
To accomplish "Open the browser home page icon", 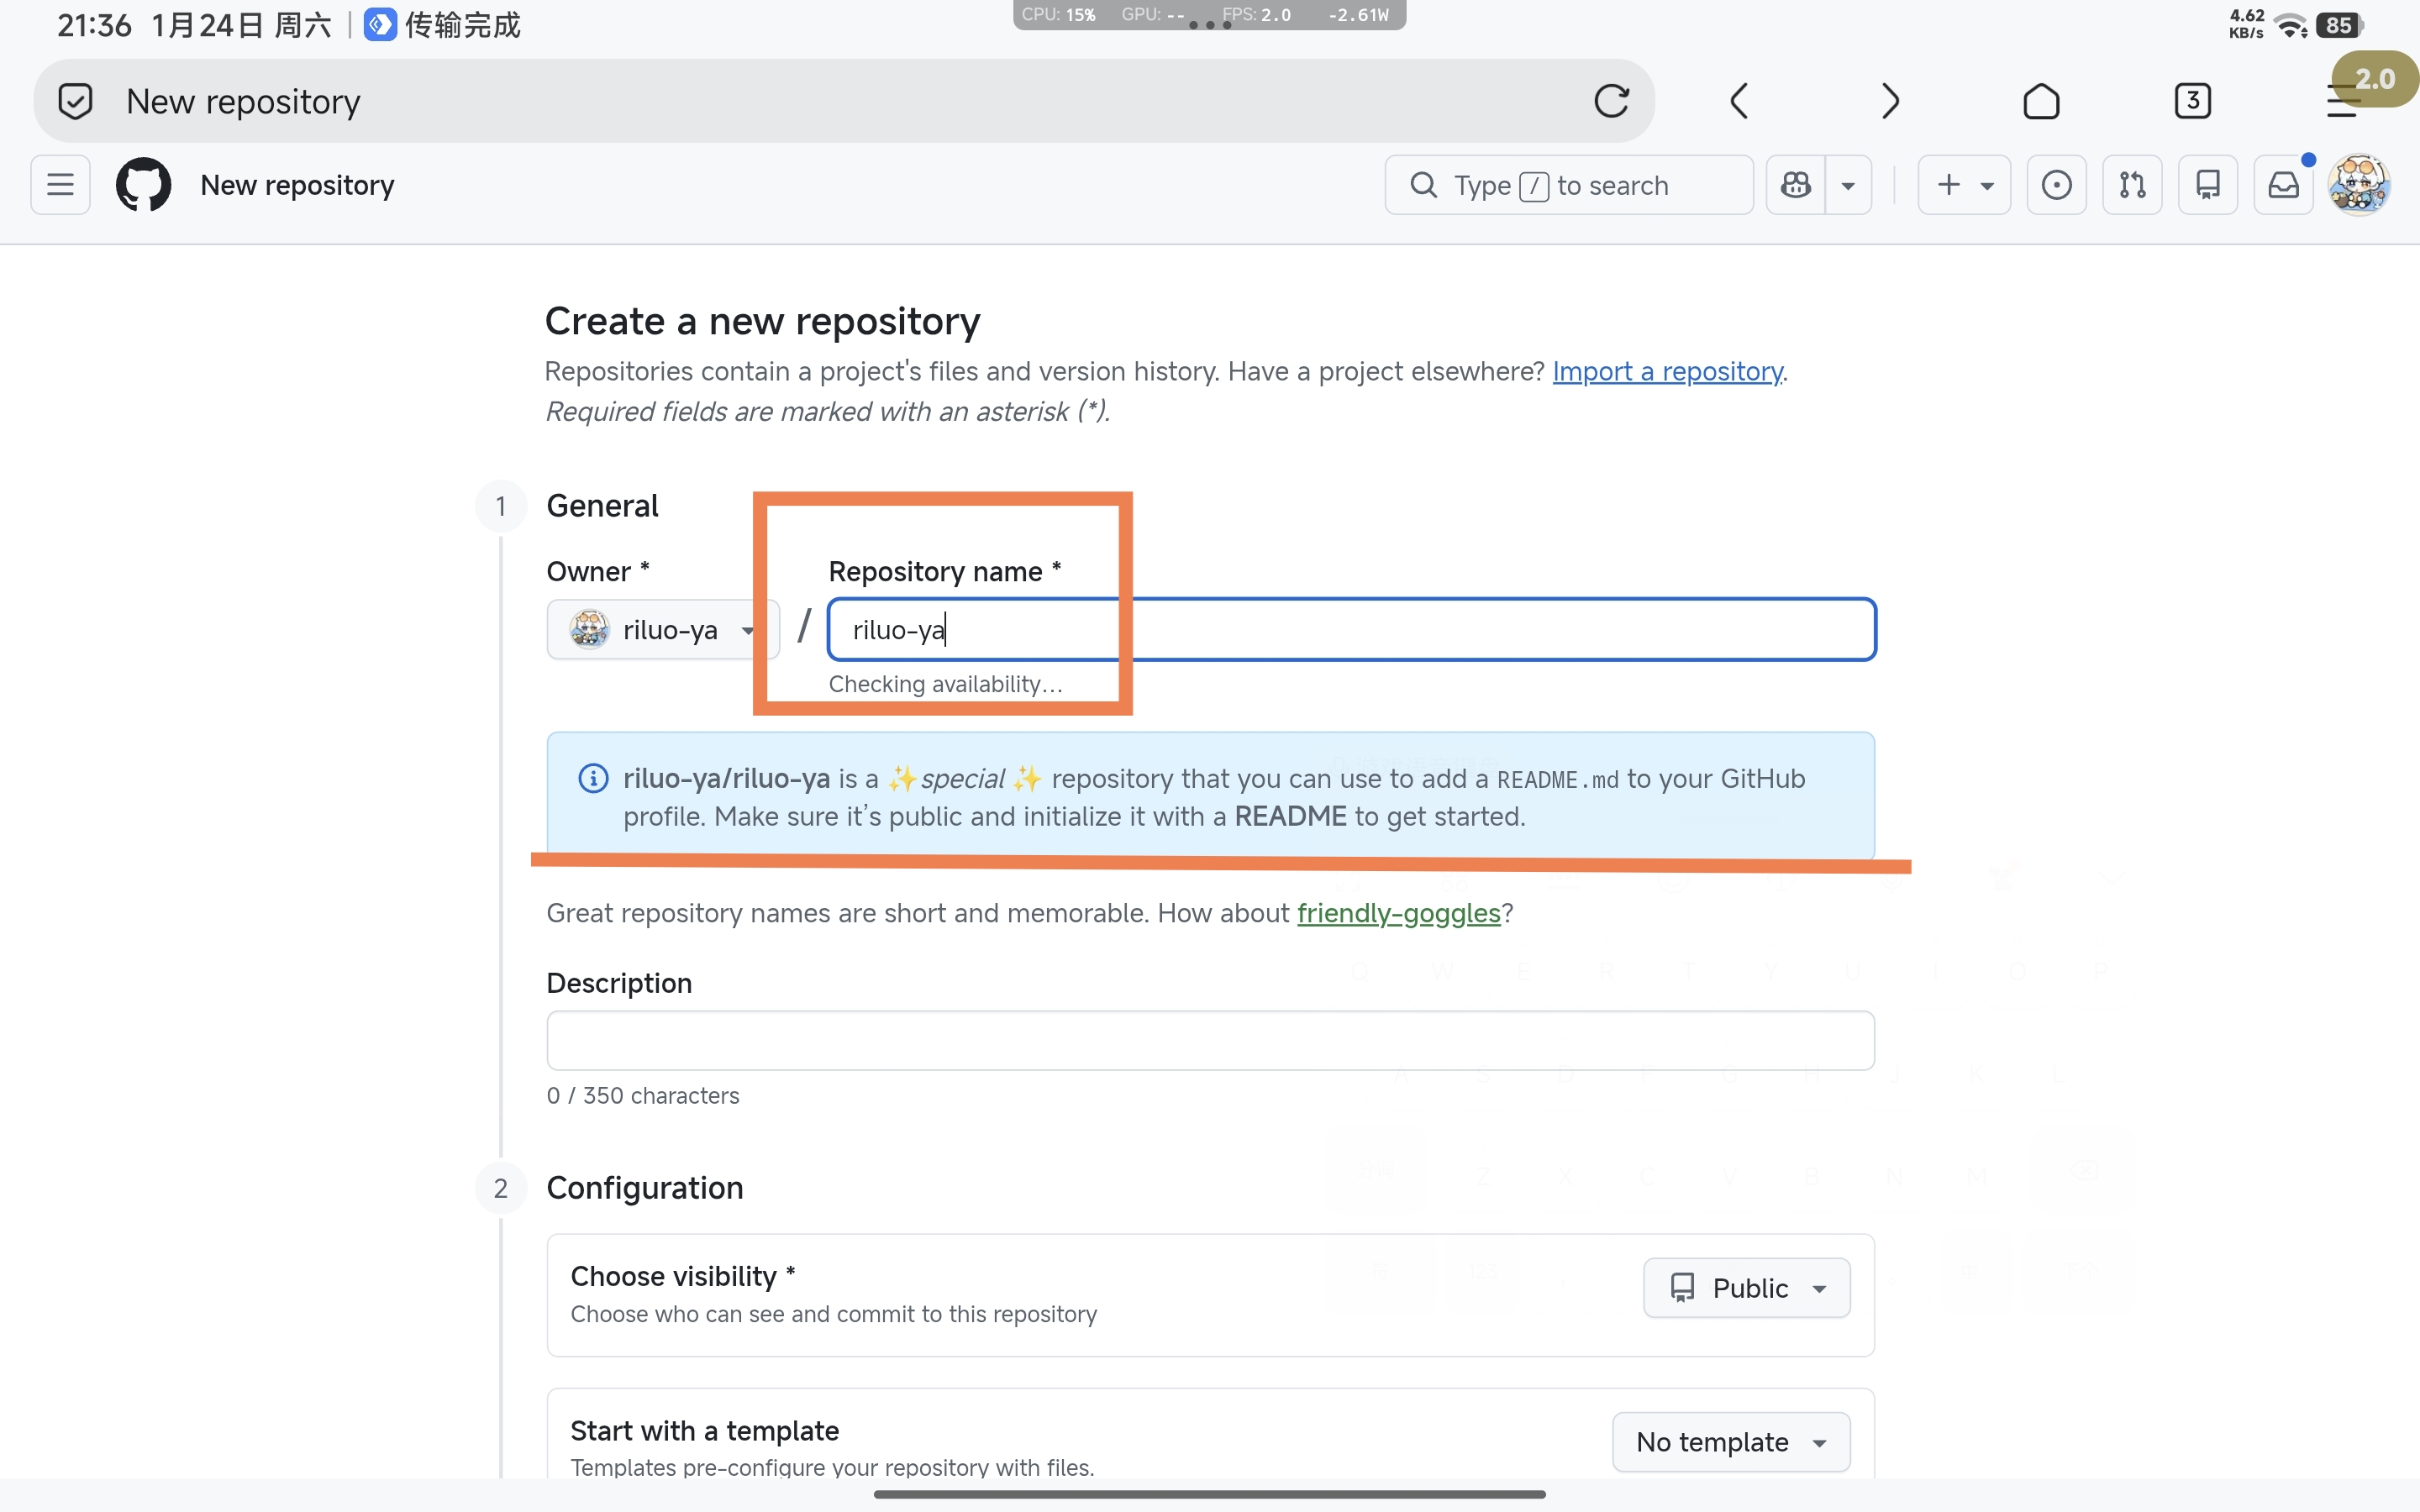I will [2041, 101].
